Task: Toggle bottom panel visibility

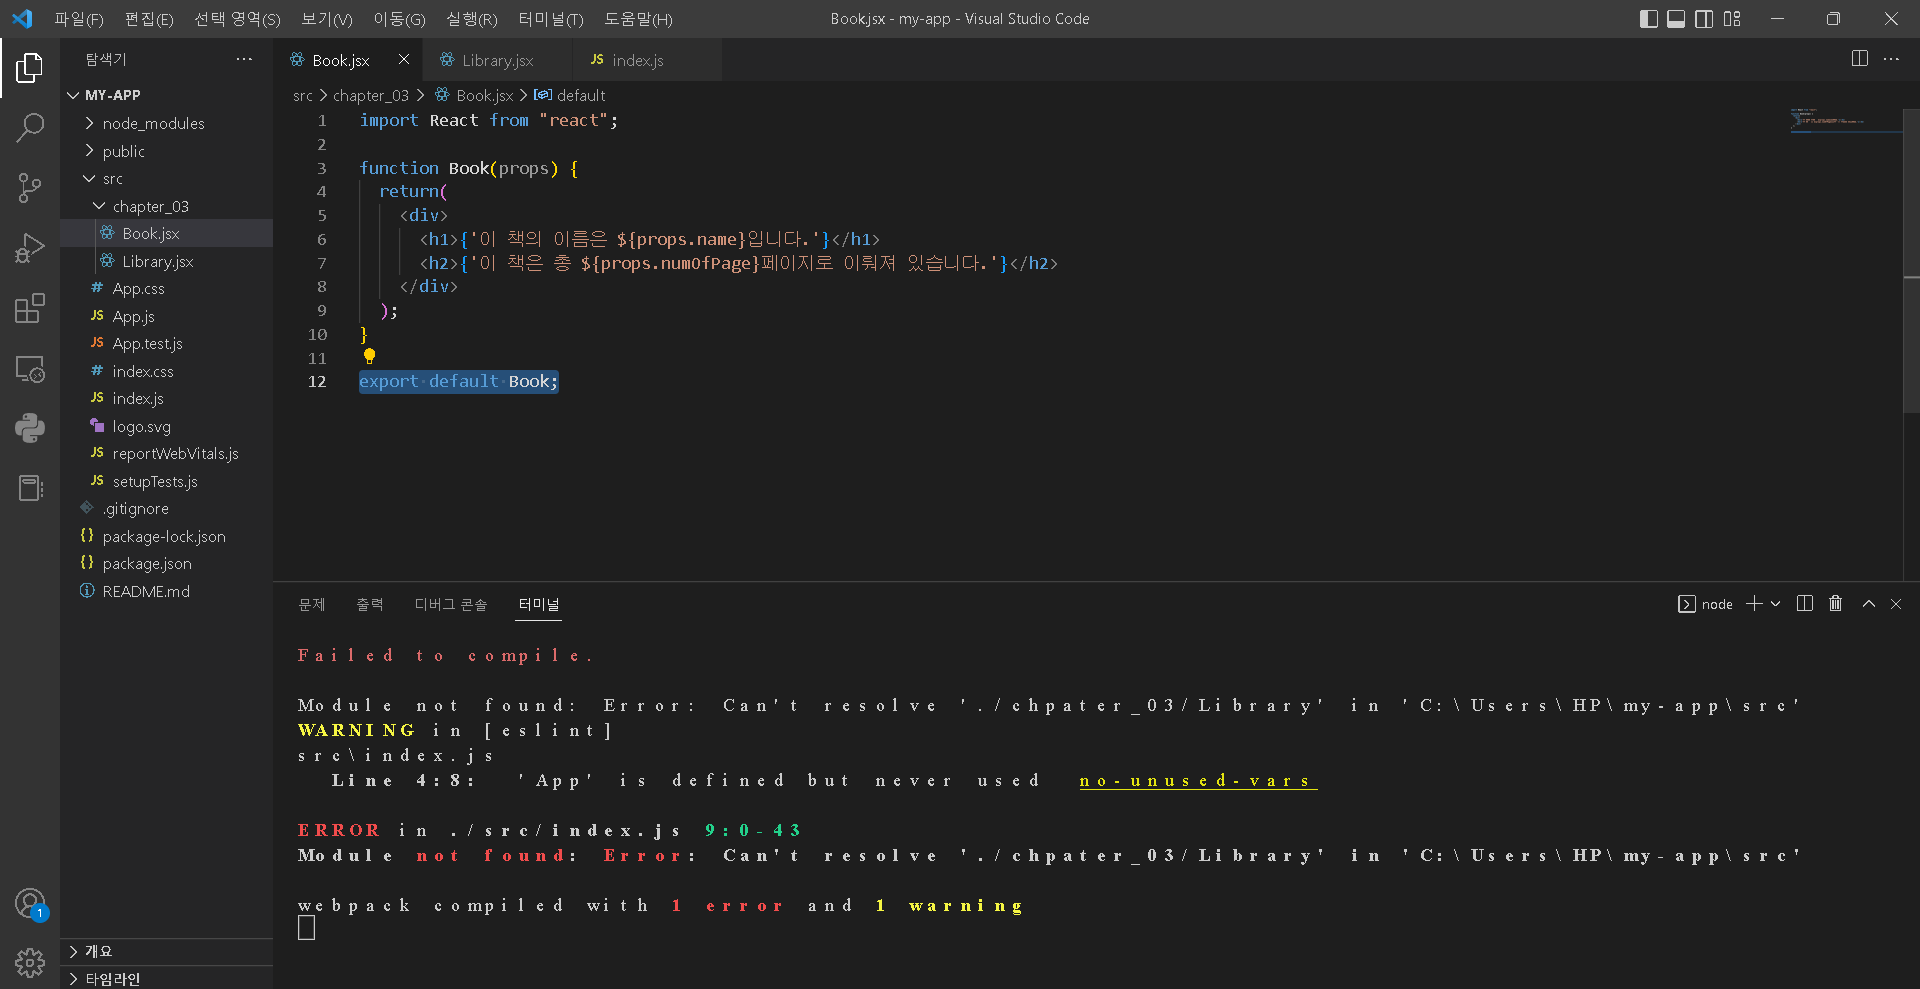Action: (x=1677, y=19)
